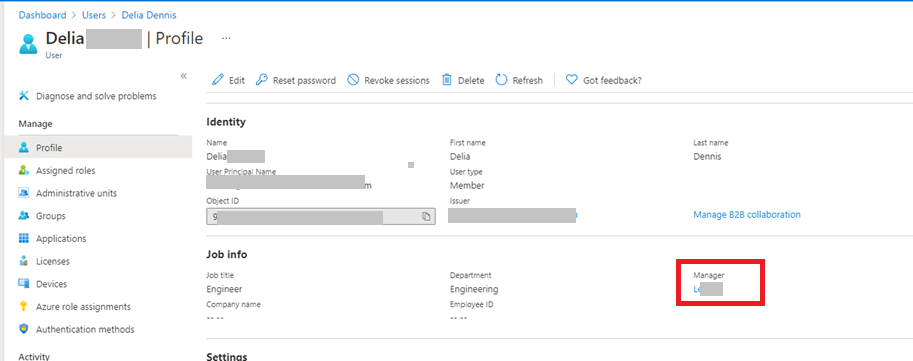Choose Reset password in the toolbar
Viewport: 913px width, 361px height.
305,80
